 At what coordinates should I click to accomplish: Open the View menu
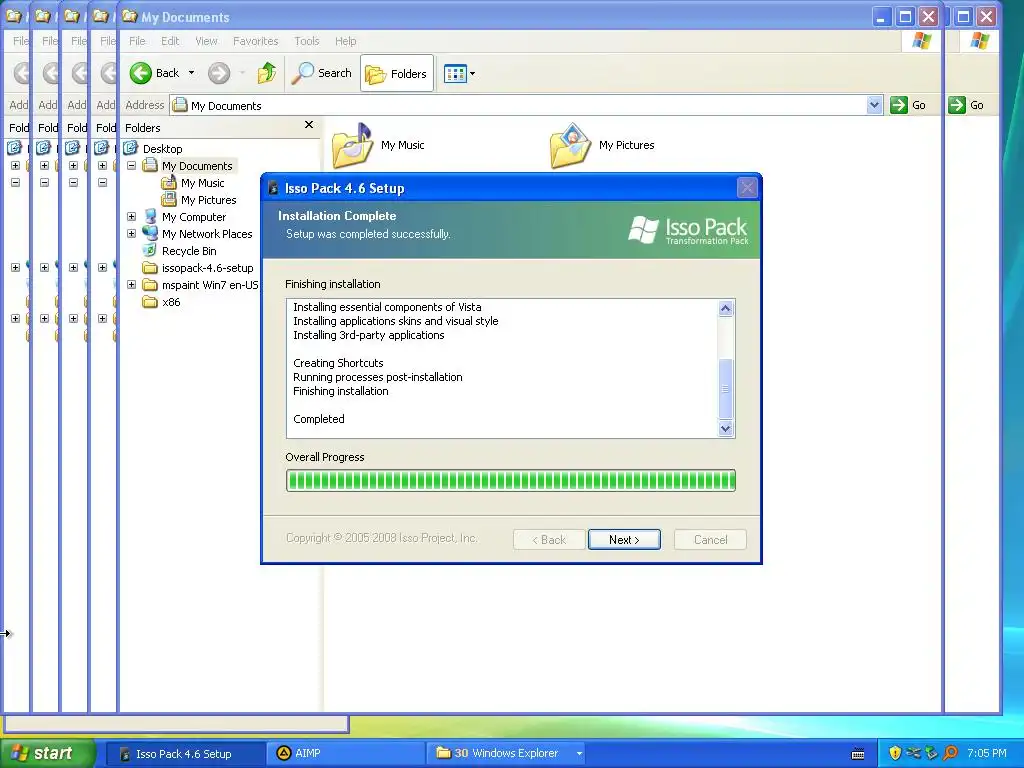click(x=206, y=41)
